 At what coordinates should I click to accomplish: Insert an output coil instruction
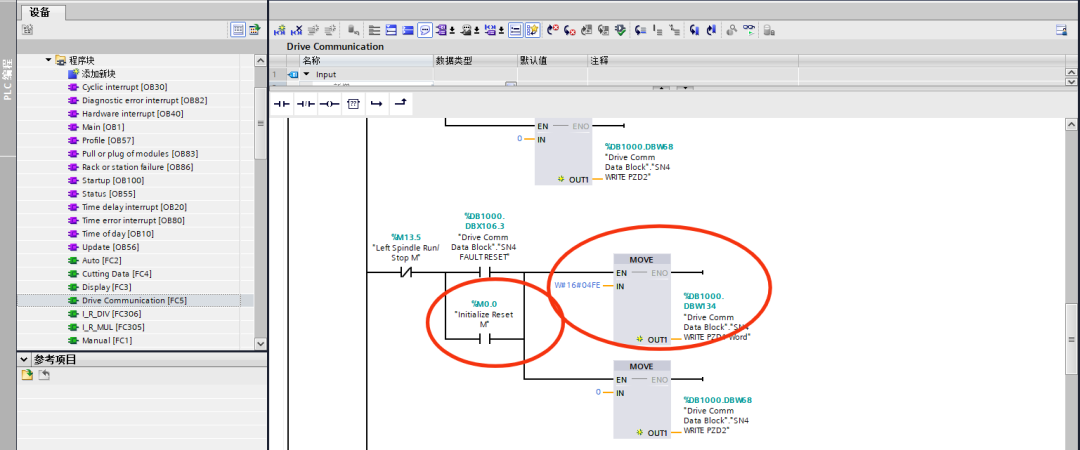tap(329, 103)
